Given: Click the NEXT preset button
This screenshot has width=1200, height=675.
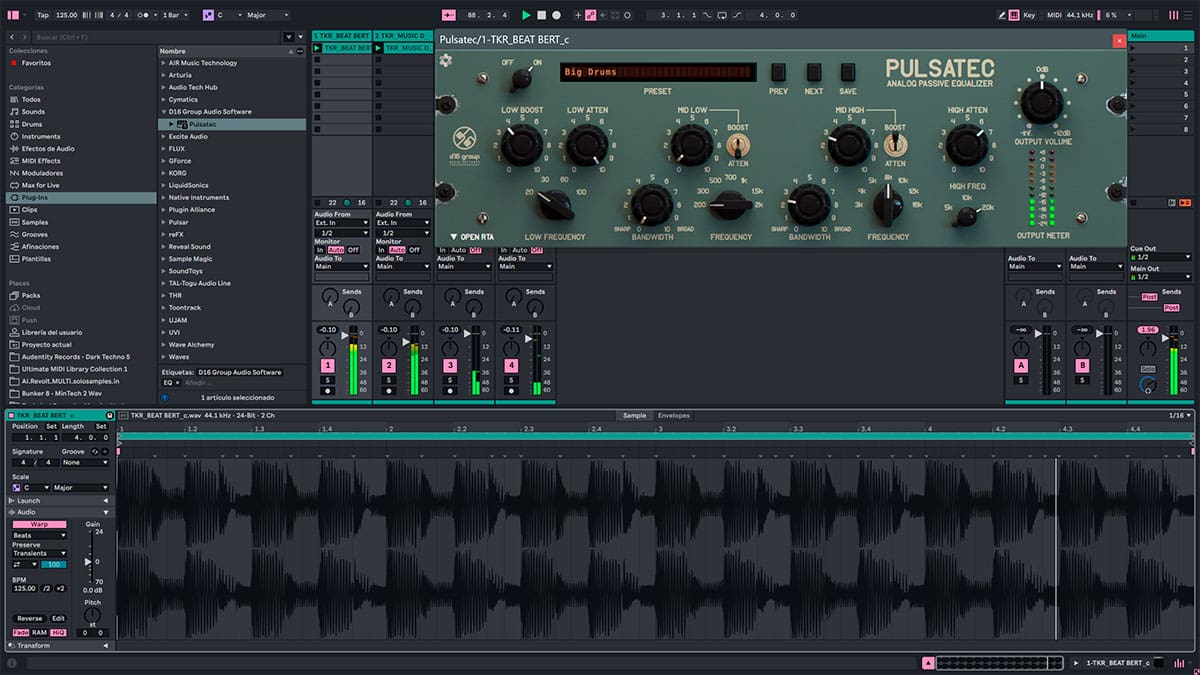Looking at the screenshot, I should pos(813,72).
